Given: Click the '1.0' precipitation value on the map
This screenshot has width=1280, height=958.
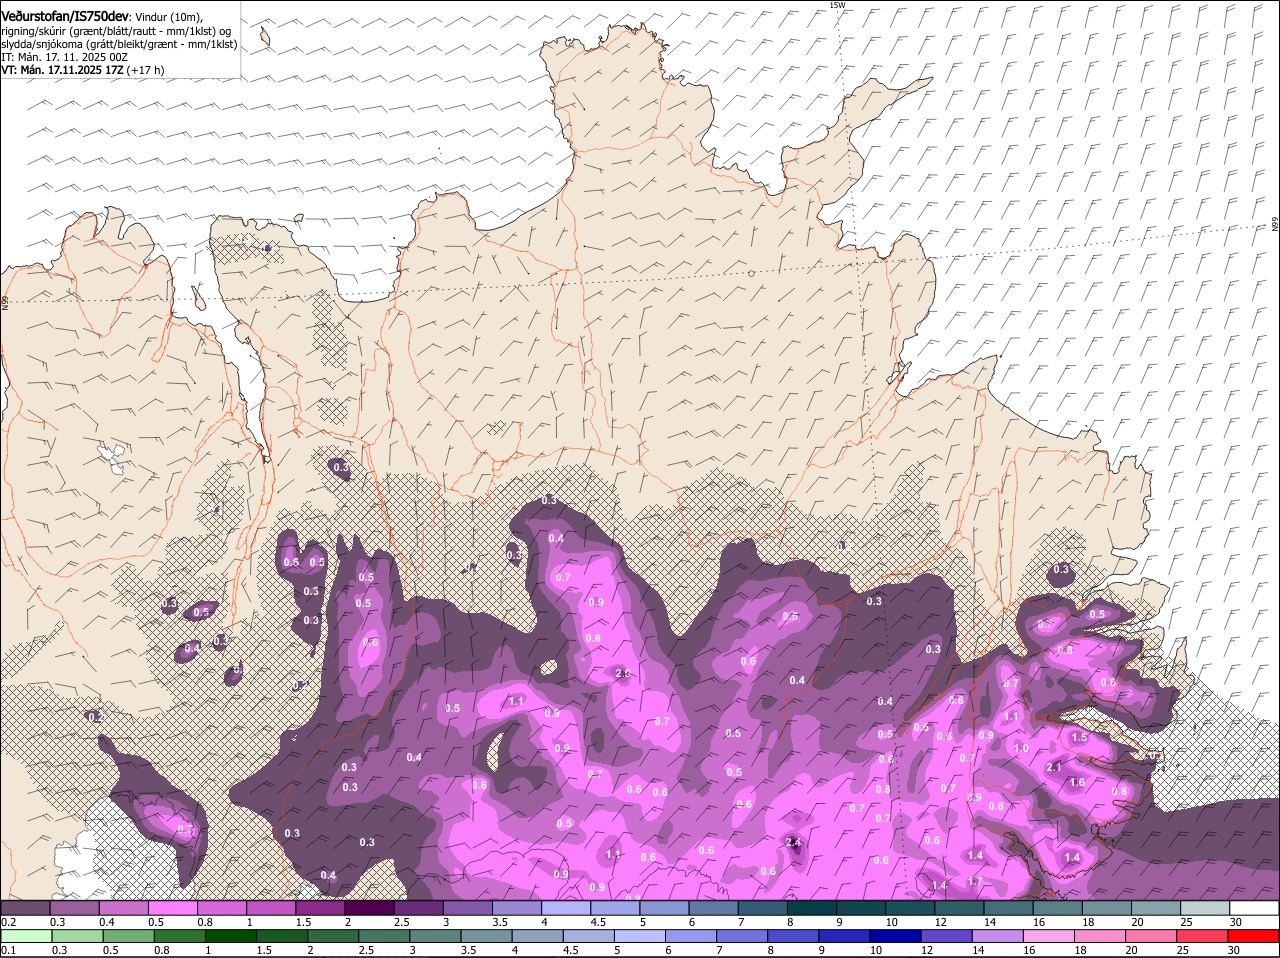Looking at the screenshot, I should (1021, 748).
